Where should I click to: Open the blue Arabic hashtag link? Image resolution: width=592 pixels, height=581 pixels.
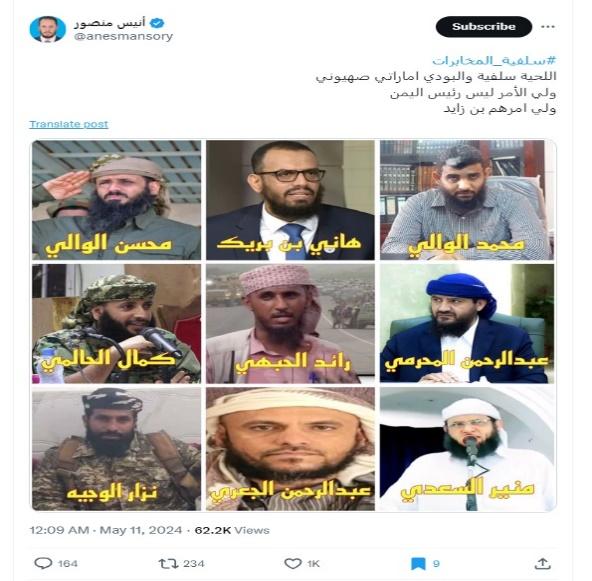pos(494,60)
